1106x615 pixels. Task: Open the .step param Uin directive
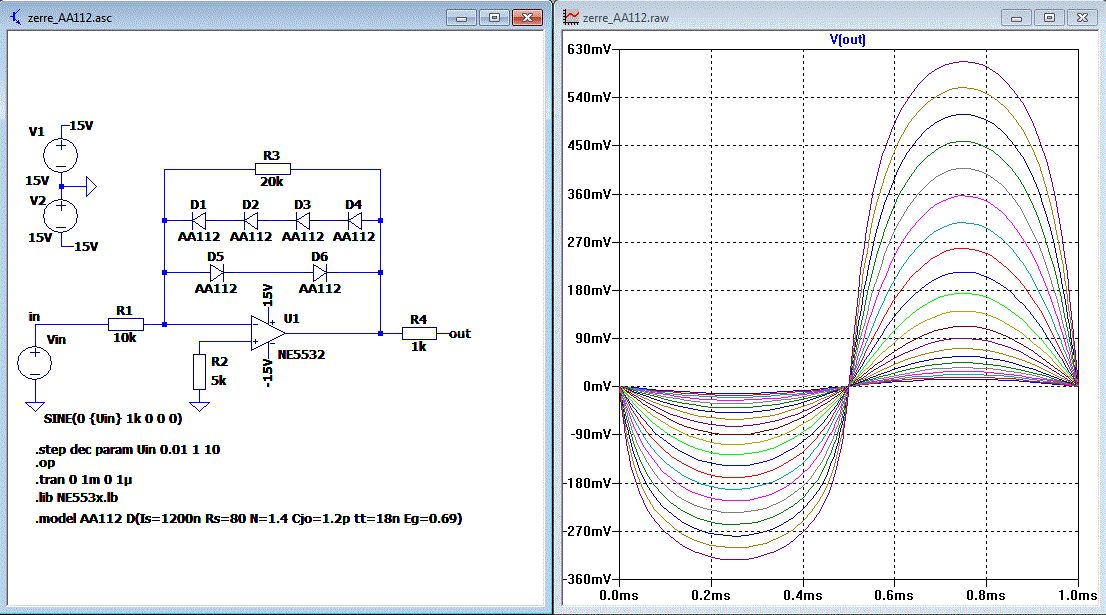click(127, 450)
